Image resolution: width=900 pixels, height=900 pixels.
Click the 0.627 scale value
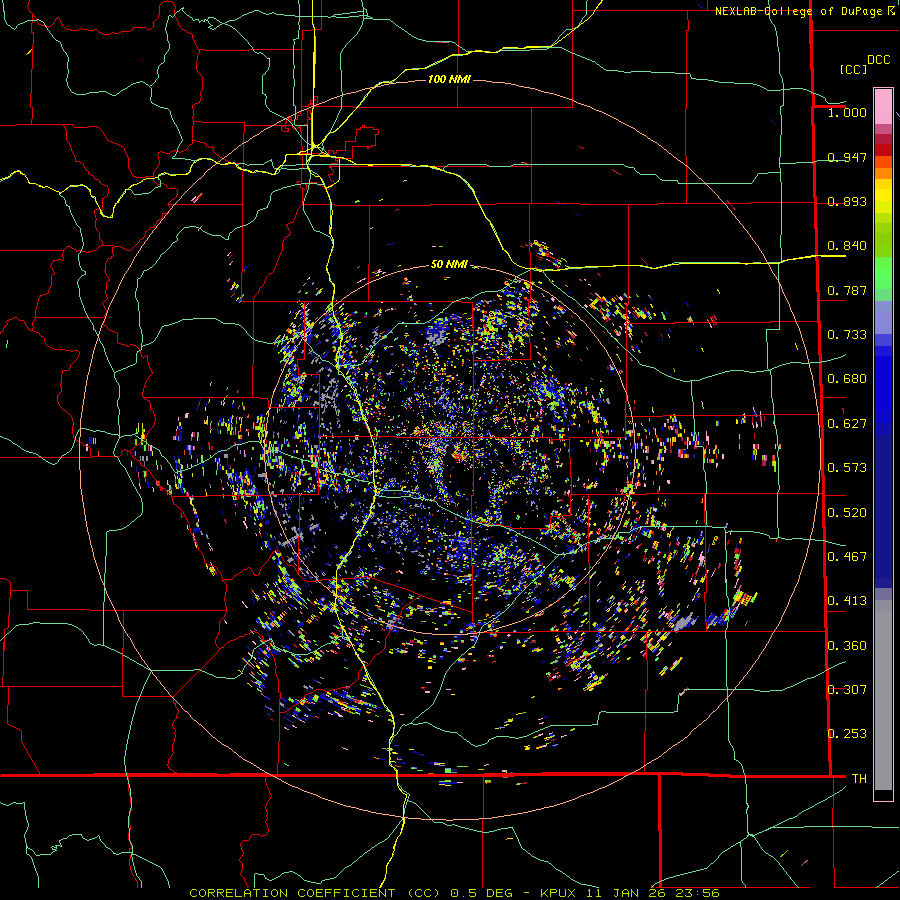847,423
